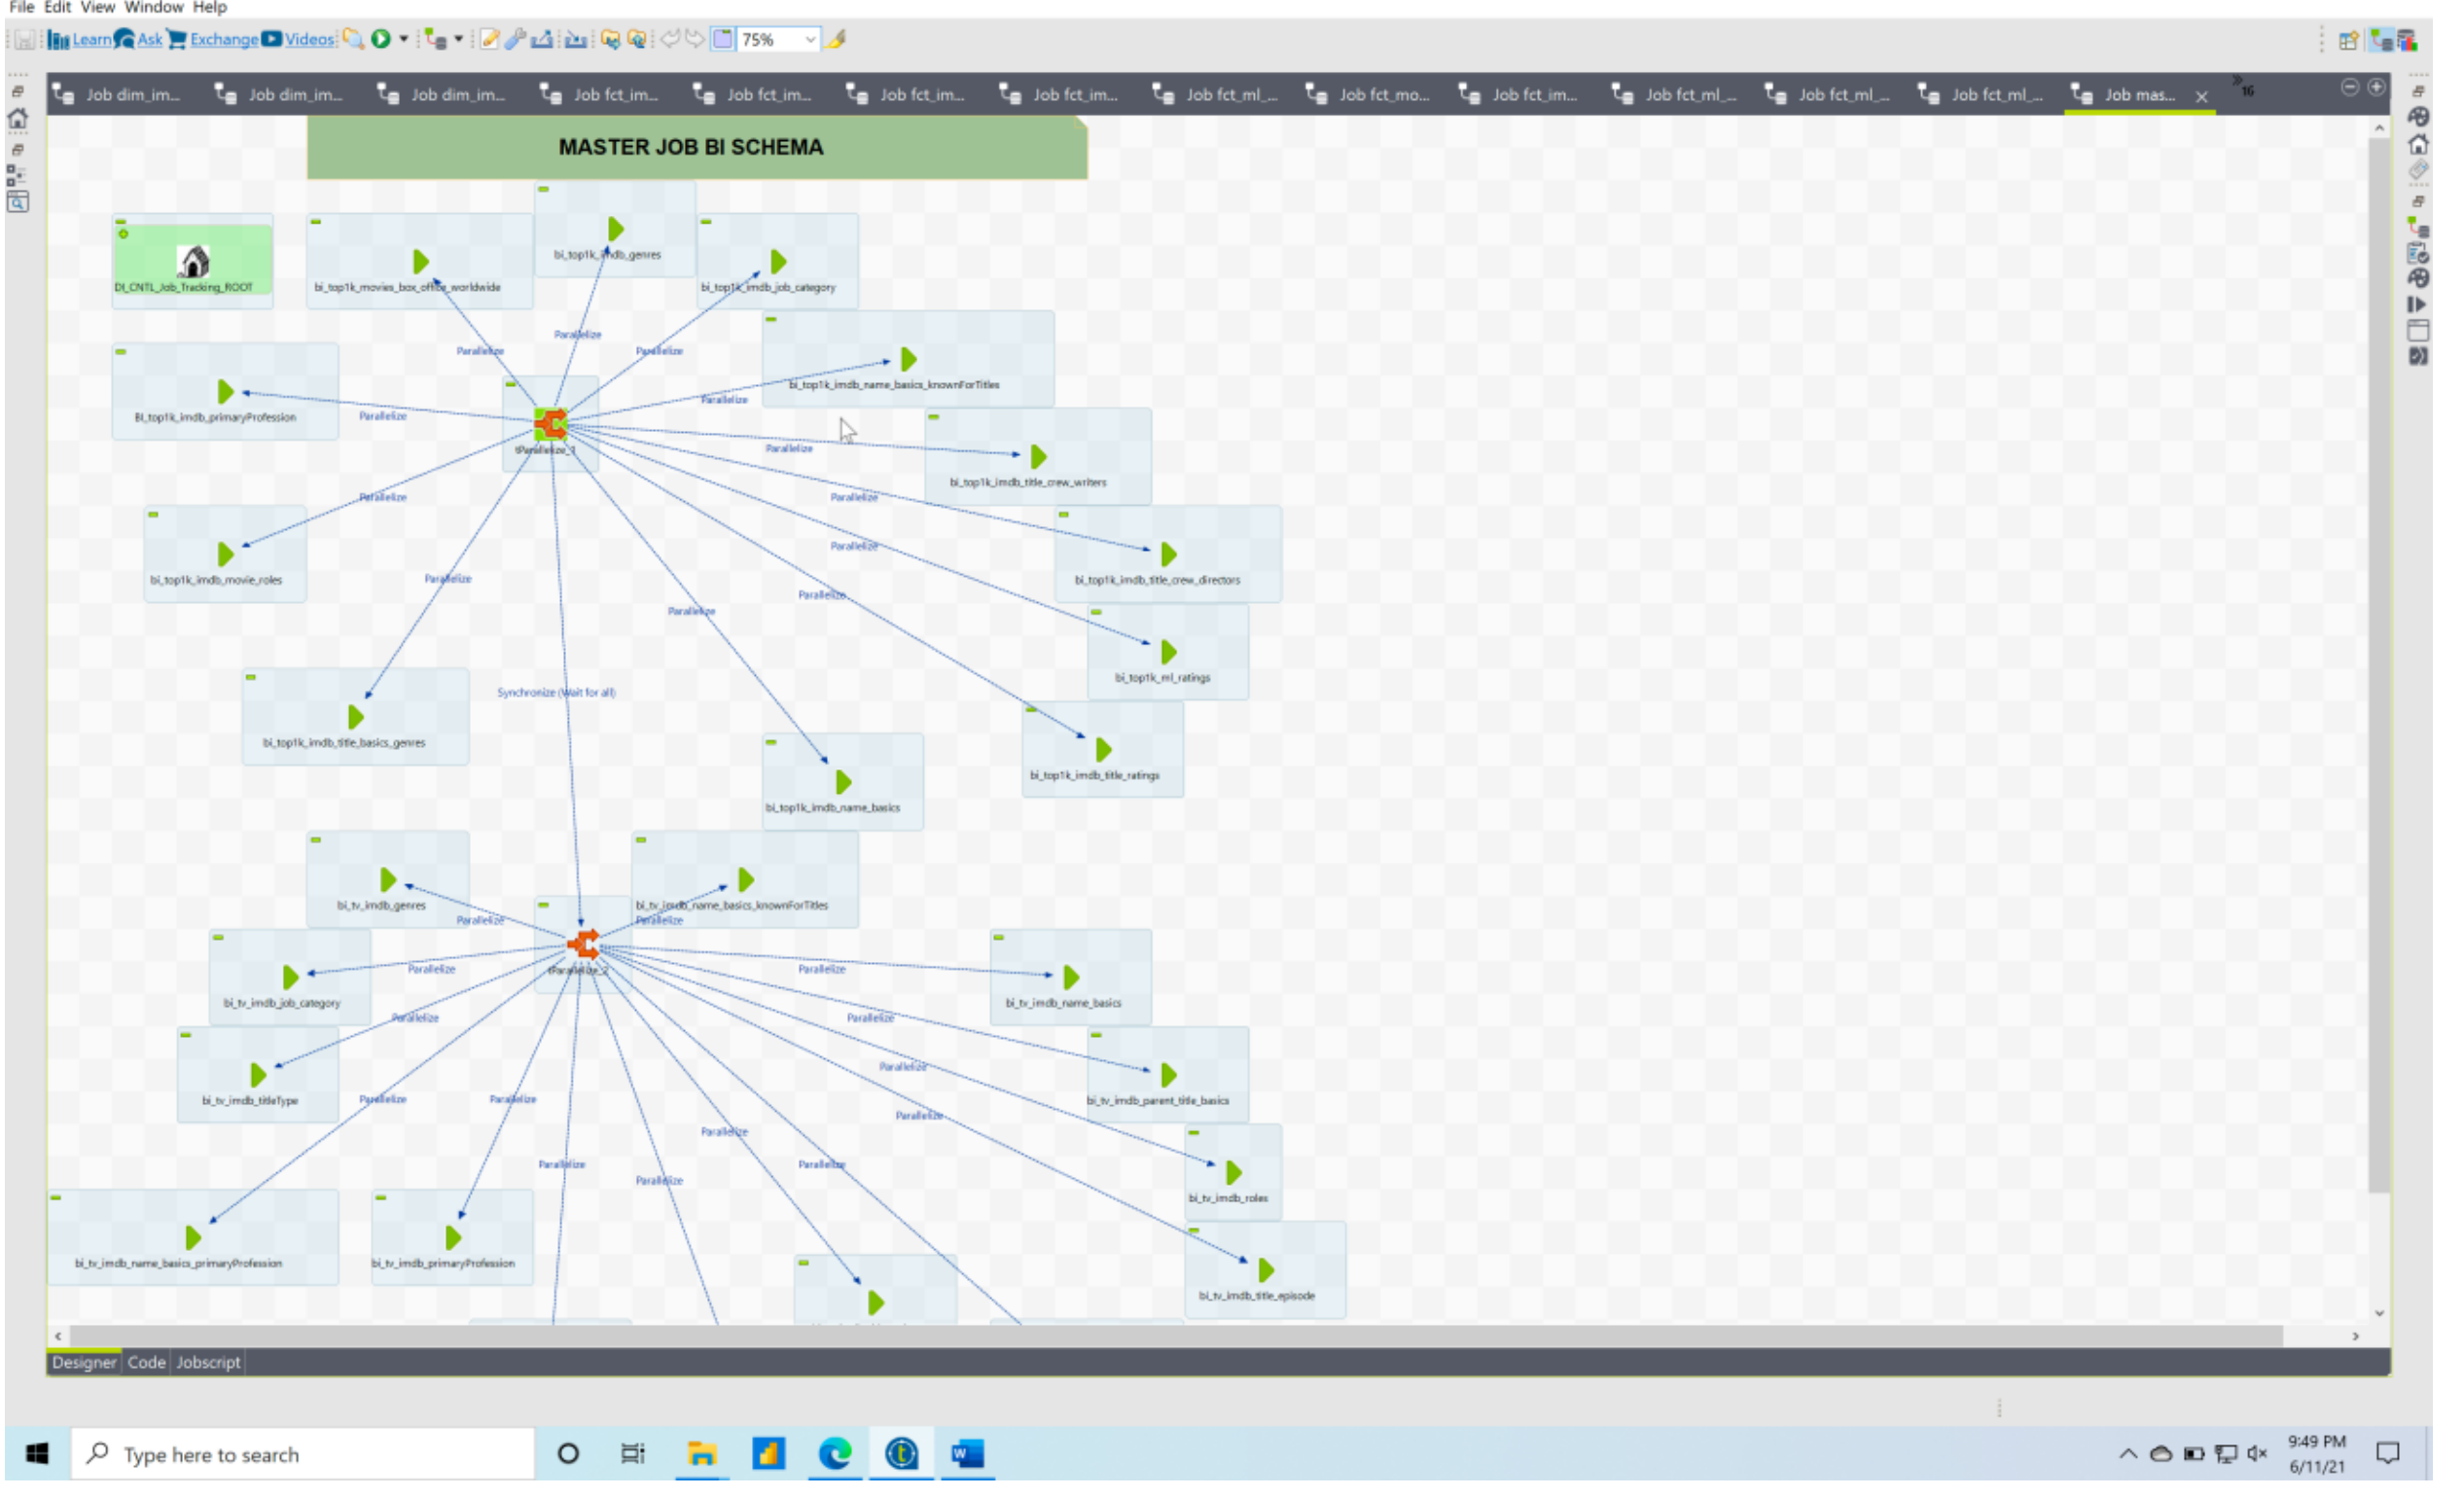Click the zoom page icon beside 75%

(723, 39)
